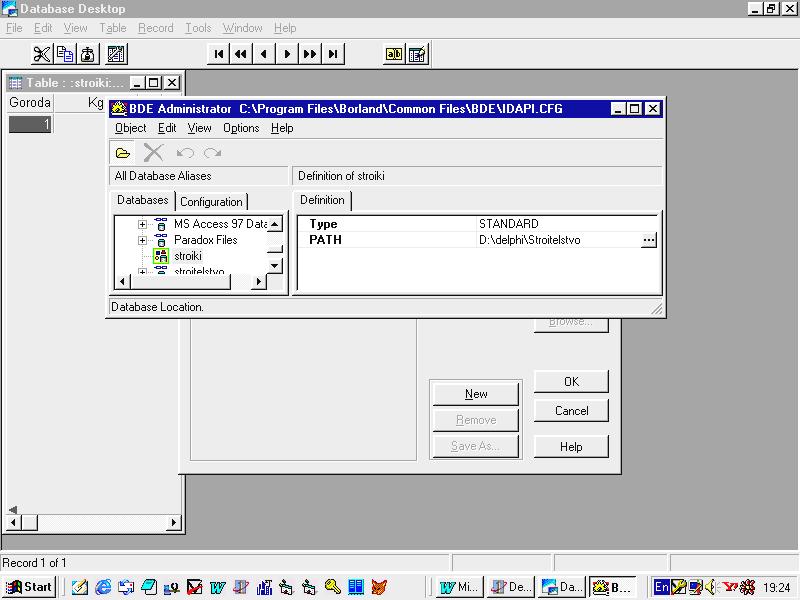Click right arrow of table window horizontal scrollbar
This screenshot has width=800, height=600.
click(x=173, y=522)
